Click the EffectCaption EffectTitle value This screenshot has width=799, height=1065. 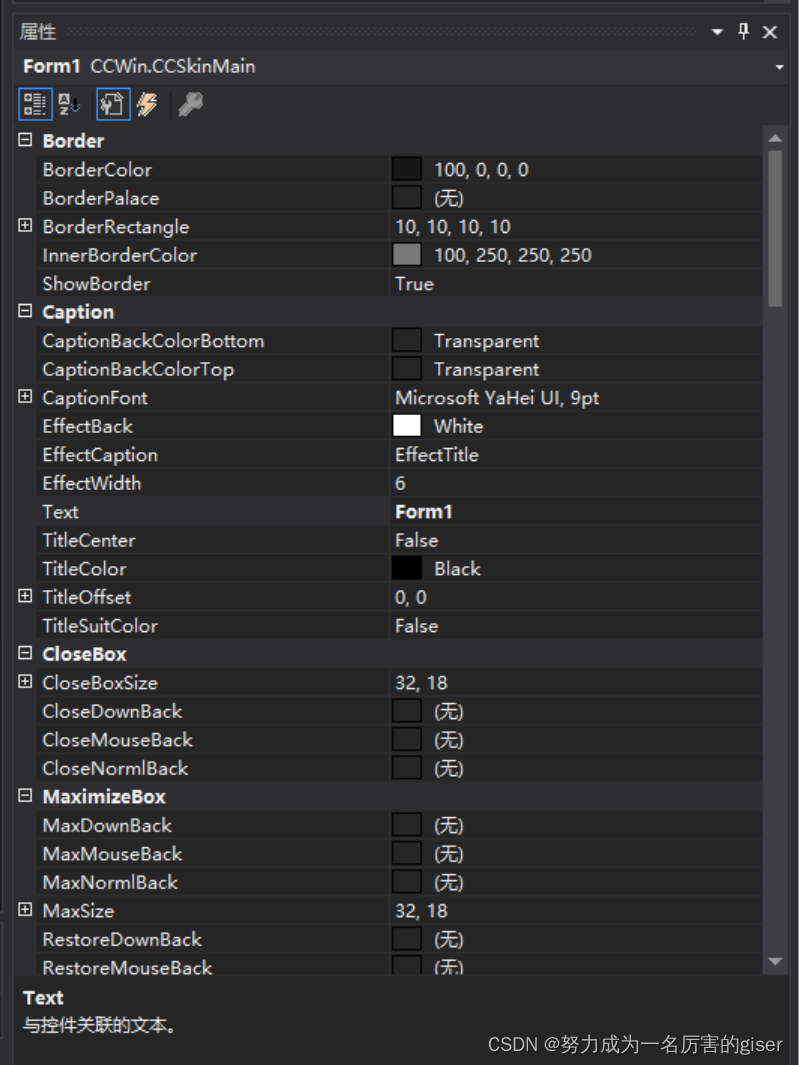(x=437, y=455)
